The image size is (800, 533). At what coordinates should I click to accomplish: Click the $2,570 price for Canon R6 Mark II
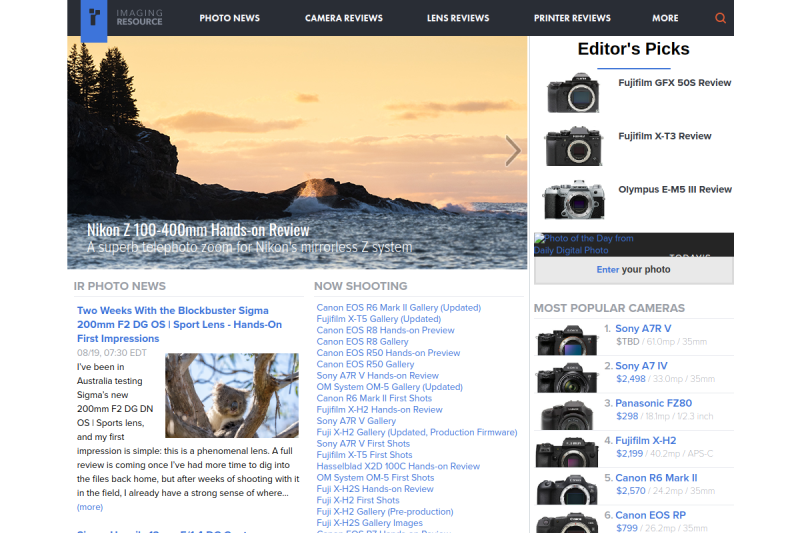631,491
